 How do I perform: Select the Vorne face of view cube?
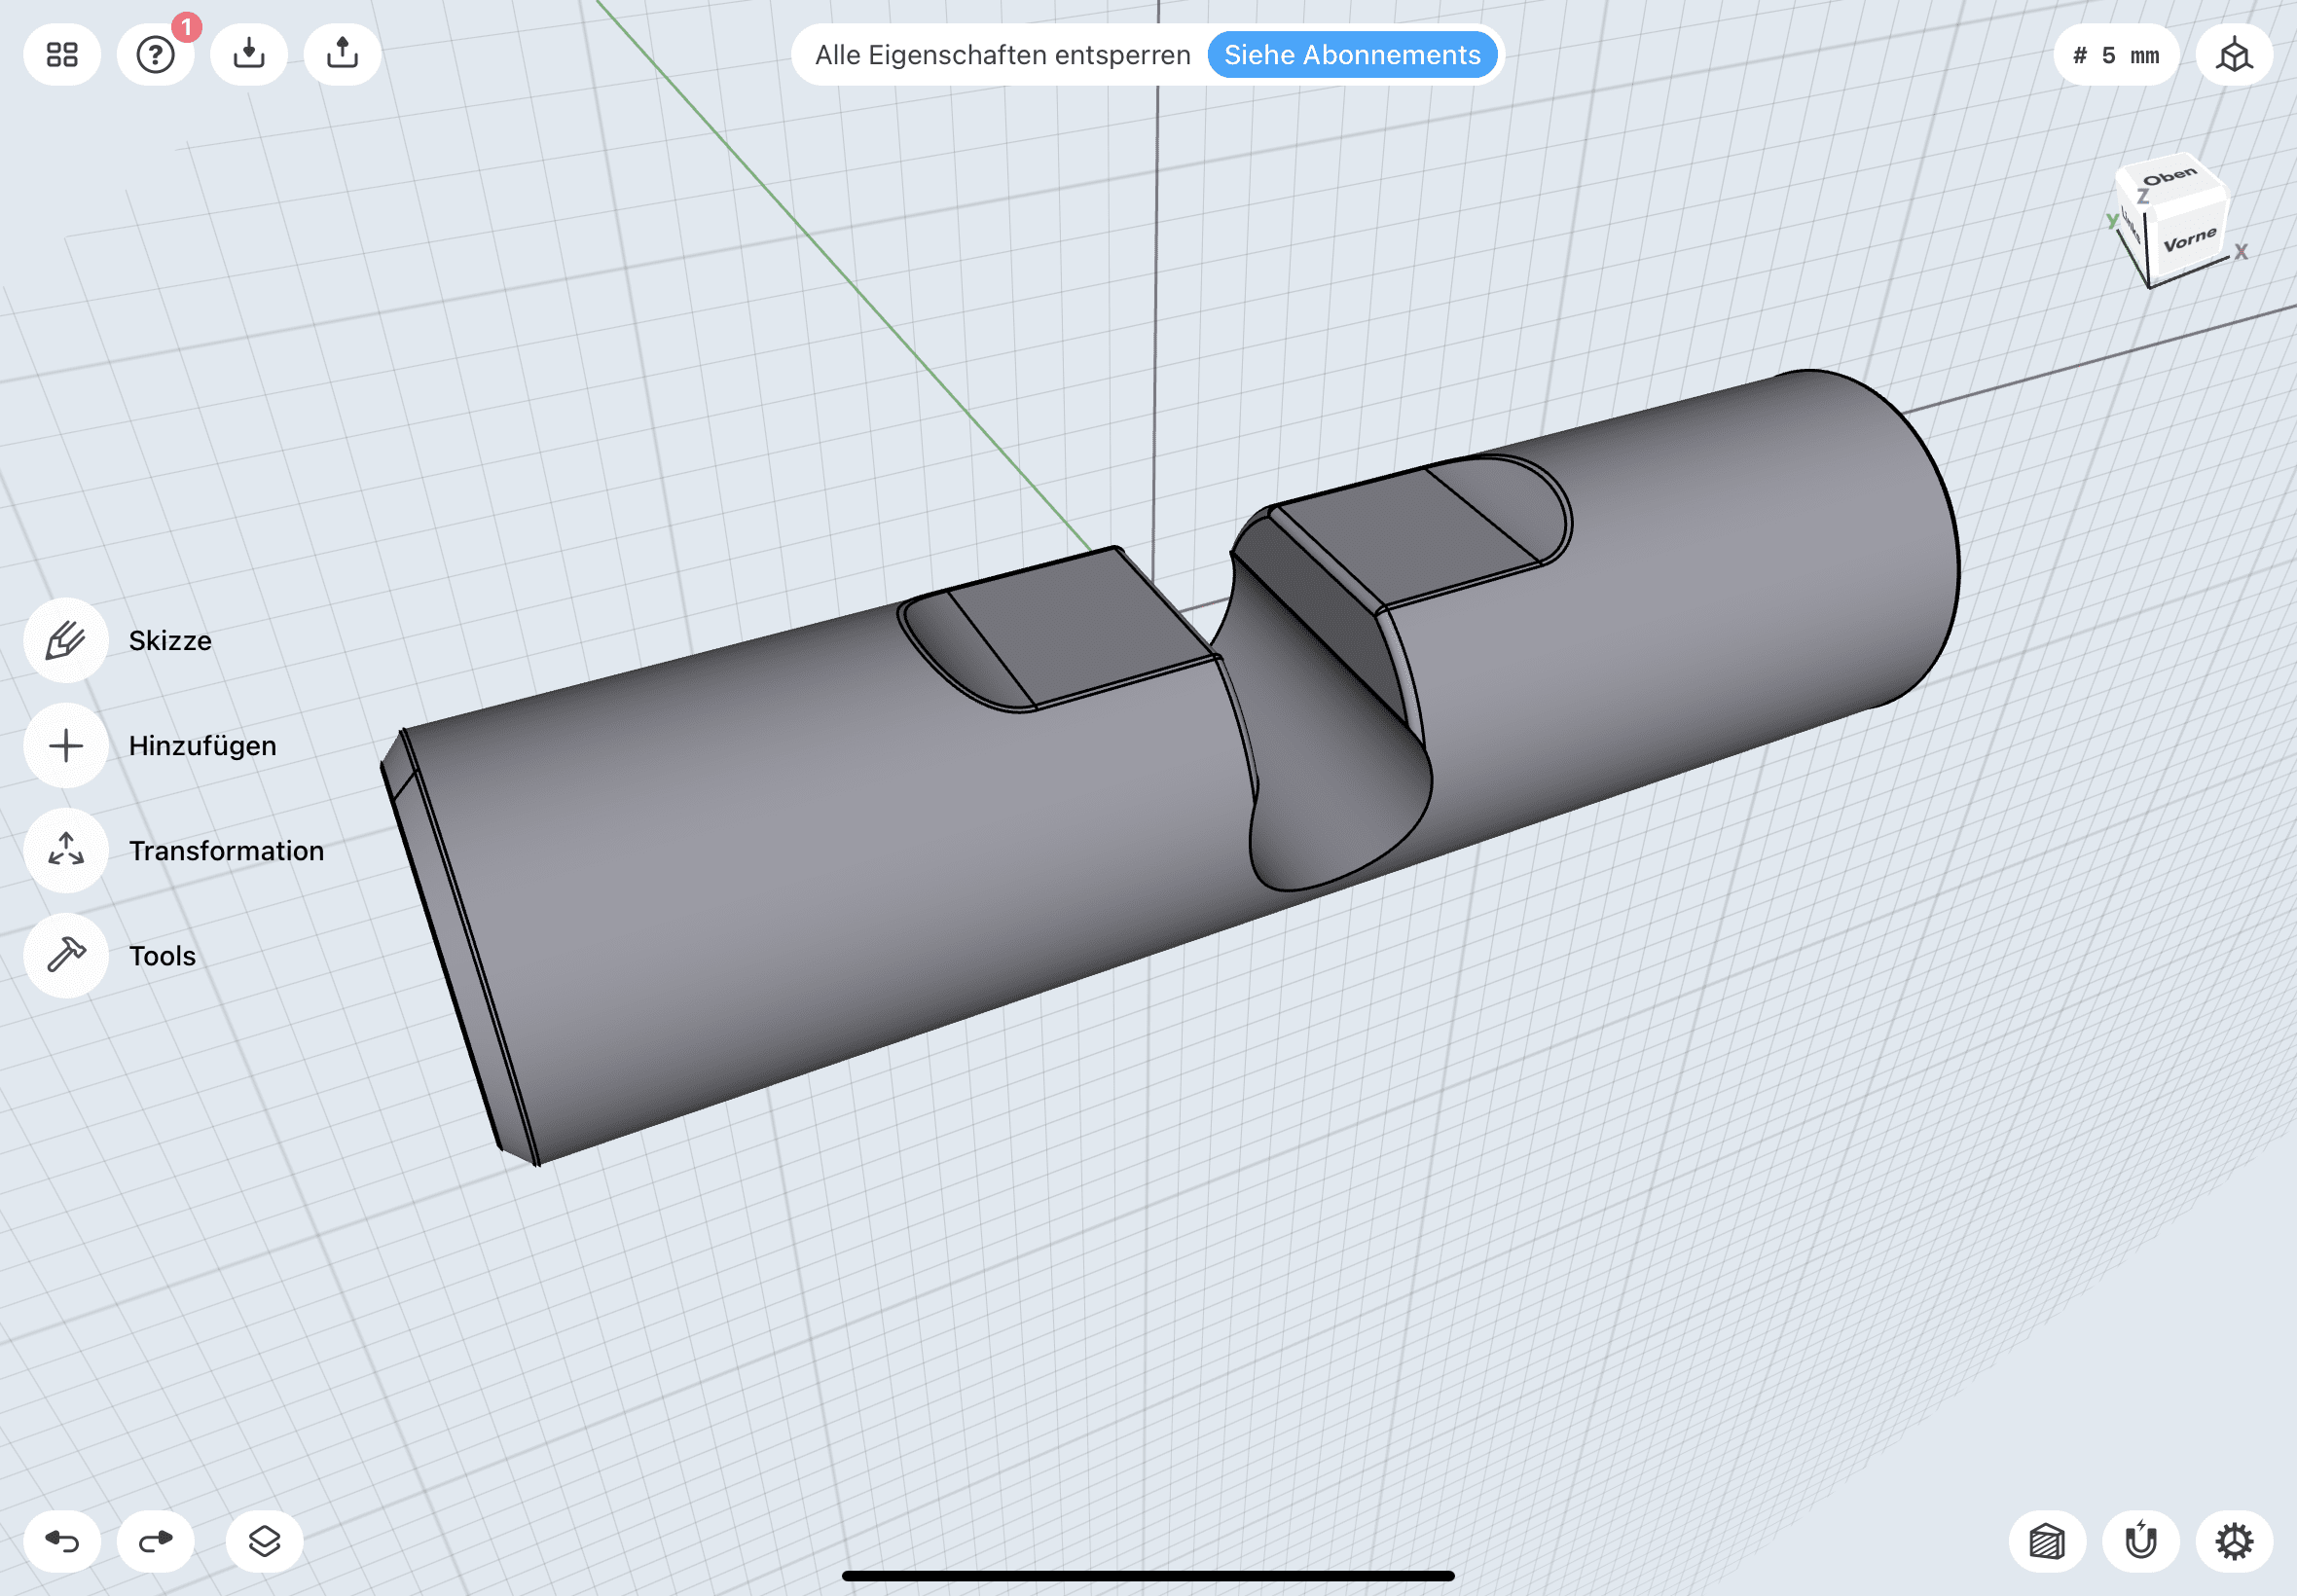[x=2188, y=240]
